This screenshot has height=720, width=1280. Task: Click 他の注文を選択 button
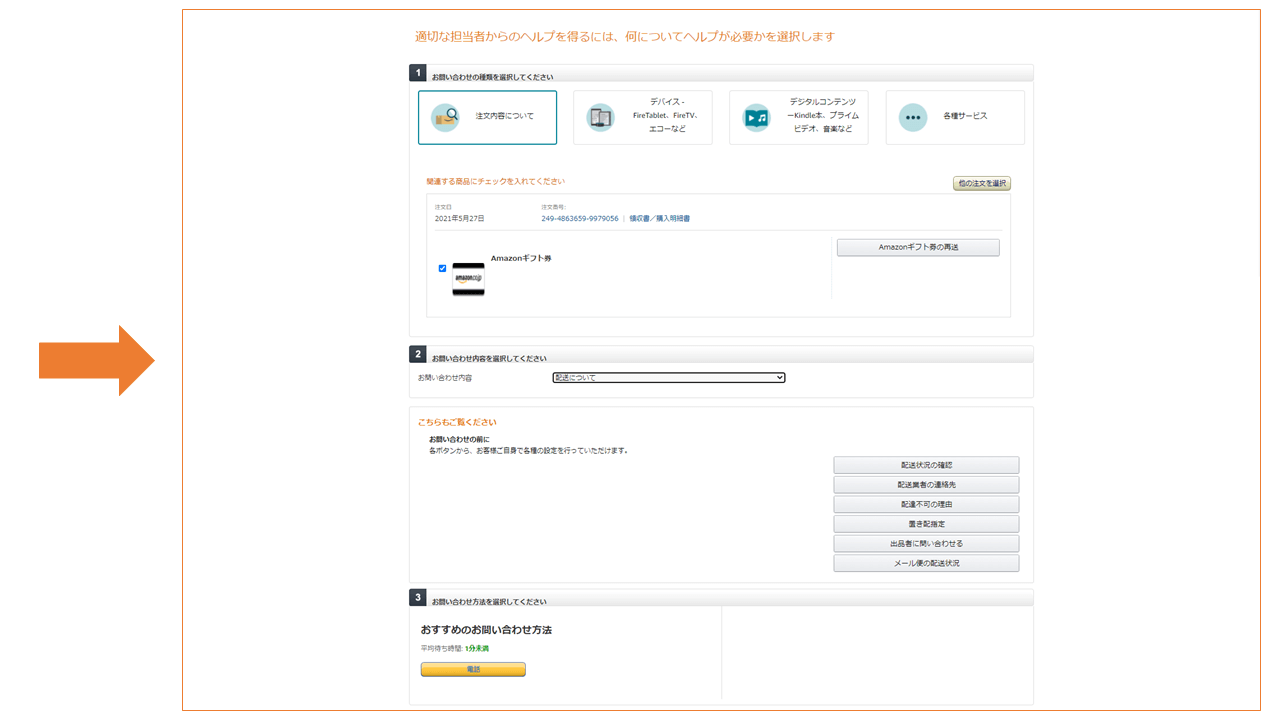(982, 184)
